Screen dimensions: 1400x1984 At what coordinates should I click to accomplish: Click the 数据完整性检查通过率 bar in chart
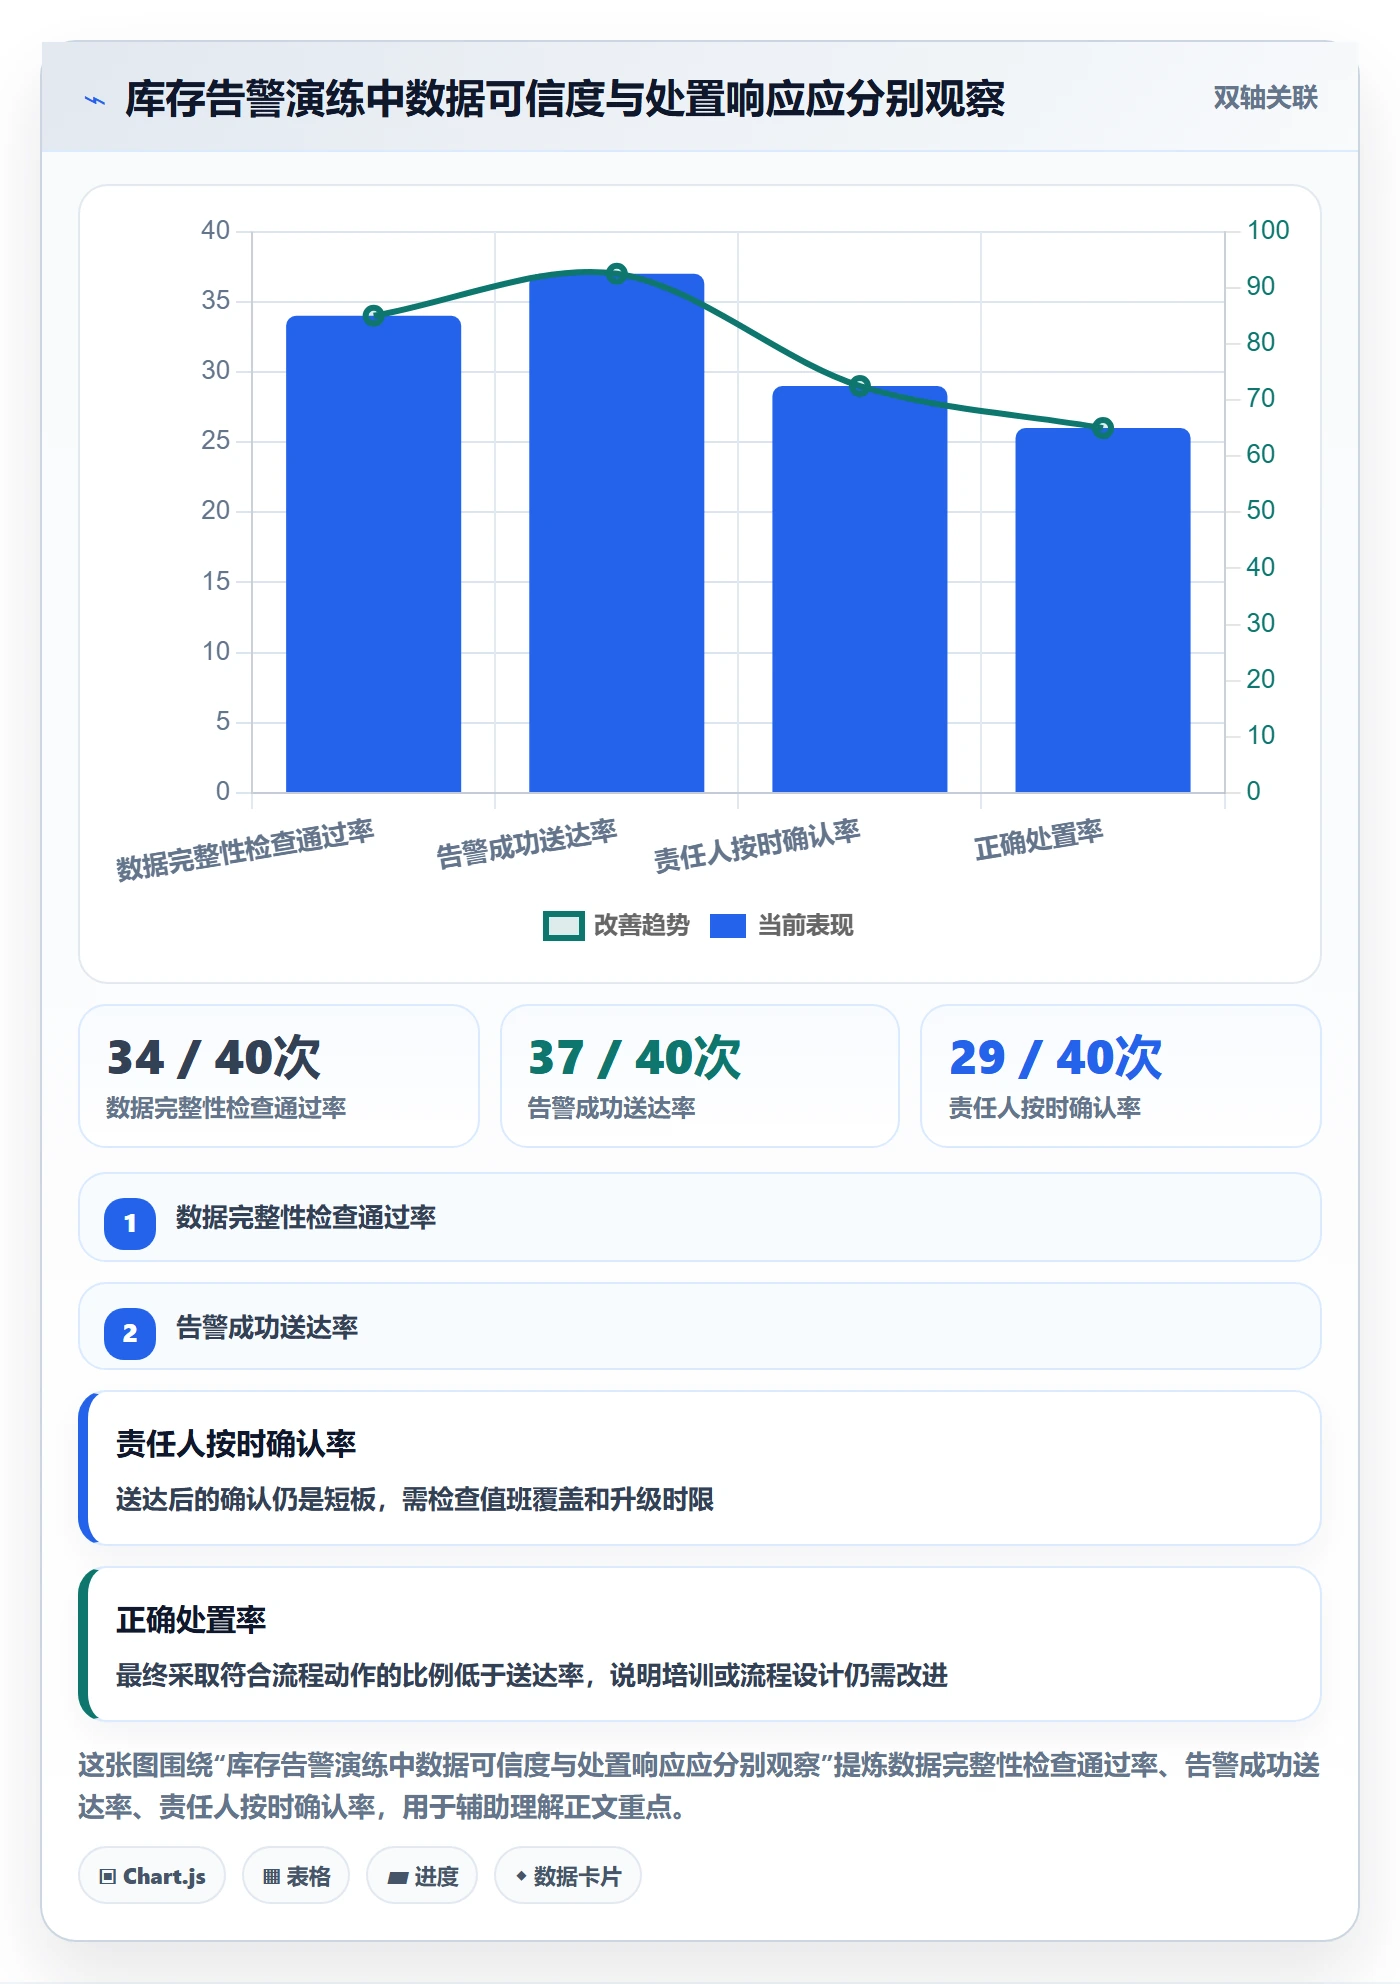pos(374,554)
